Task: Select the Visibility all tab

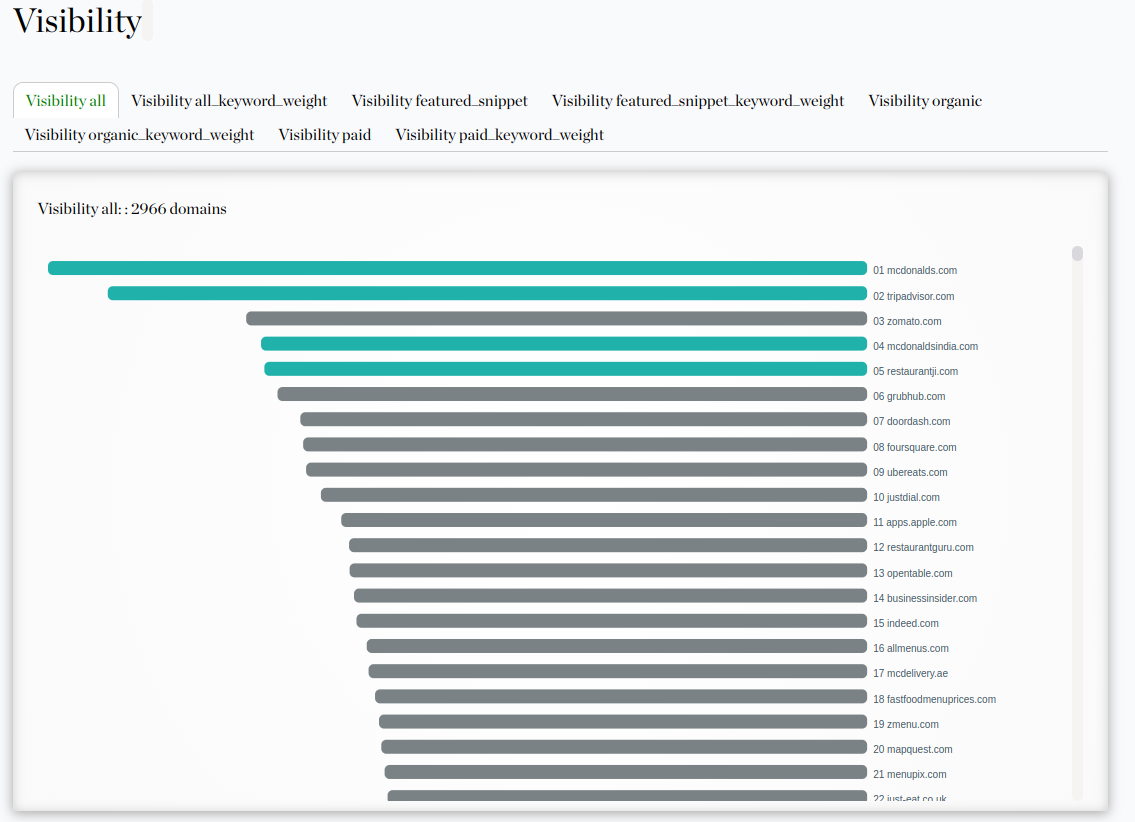Action: point(66,101)
